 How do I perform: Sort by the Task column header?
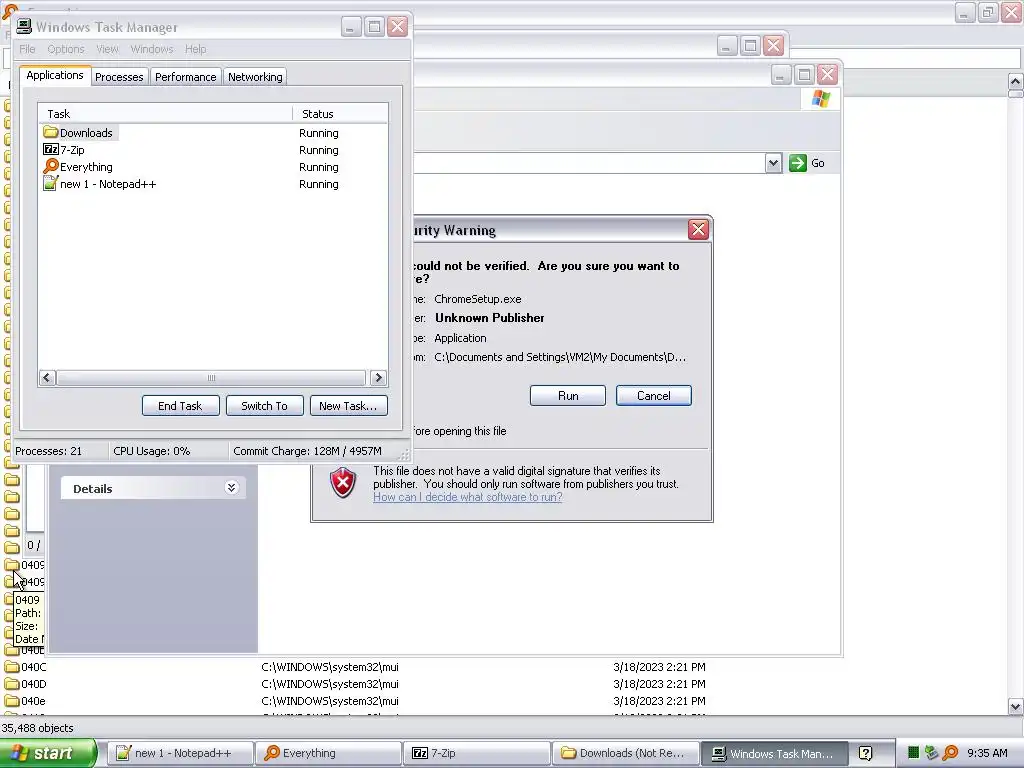(x=165, y=114)
